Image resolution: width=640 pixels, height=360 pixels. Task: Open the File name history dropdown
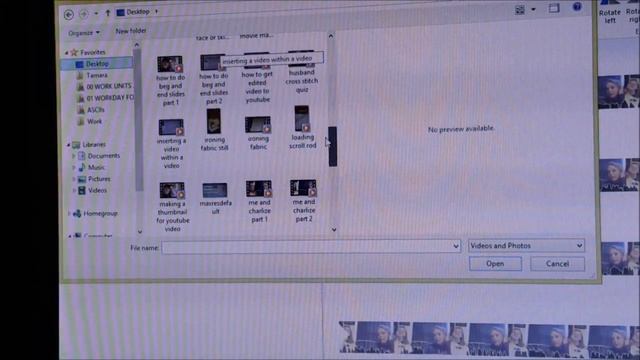(456, 246)
